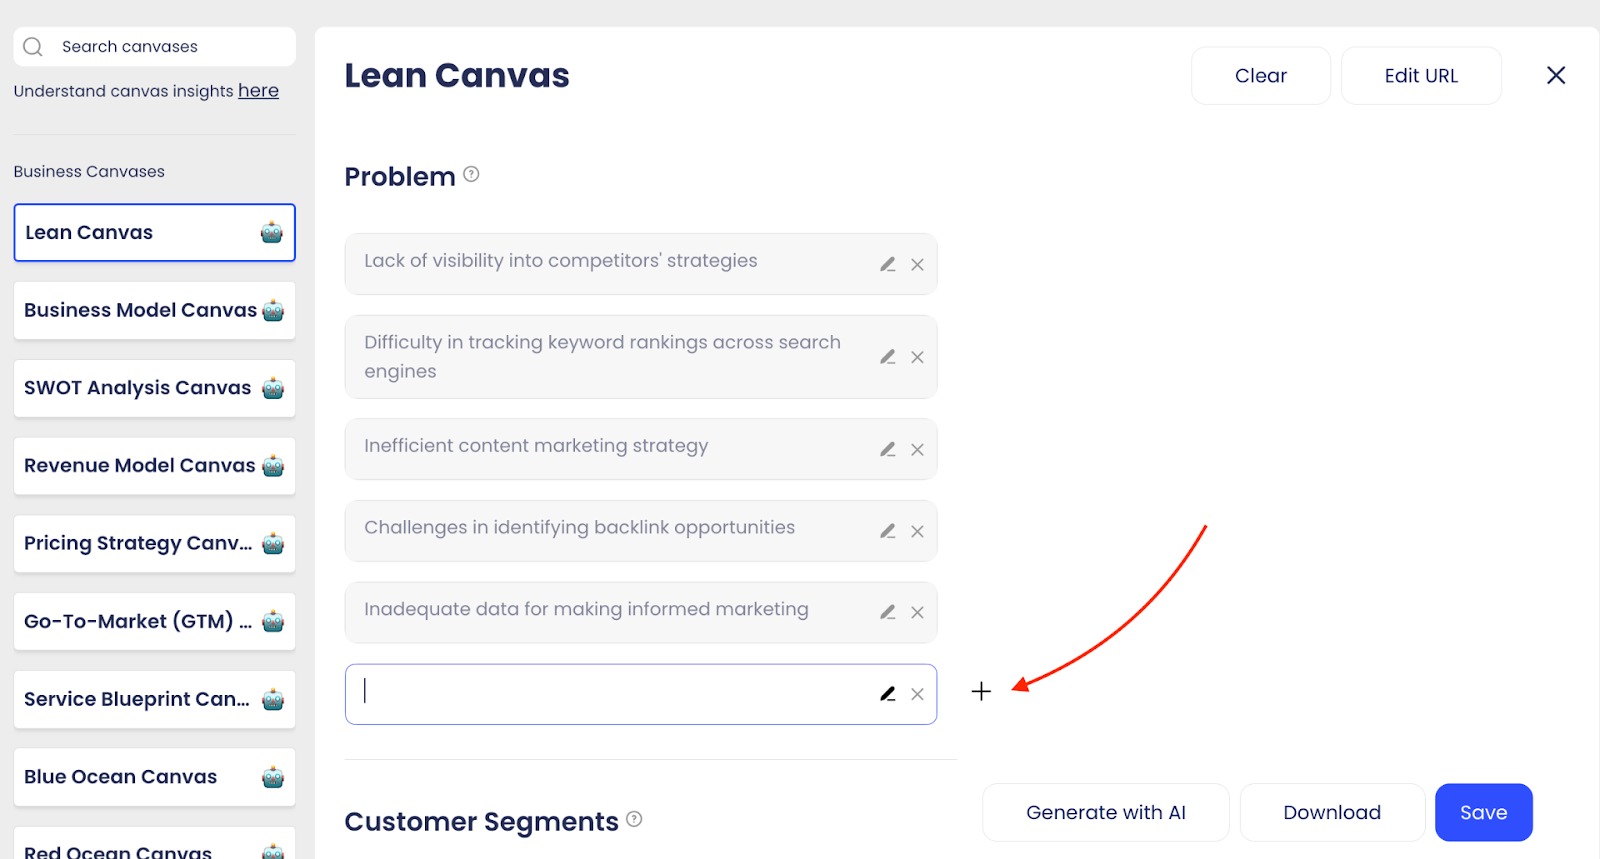Image resolution: width=1600 pixels, height=859 pixels.
Task: Follow the 'here' canvas insights link
Action: pyautogui.click(x=258, y=91)
